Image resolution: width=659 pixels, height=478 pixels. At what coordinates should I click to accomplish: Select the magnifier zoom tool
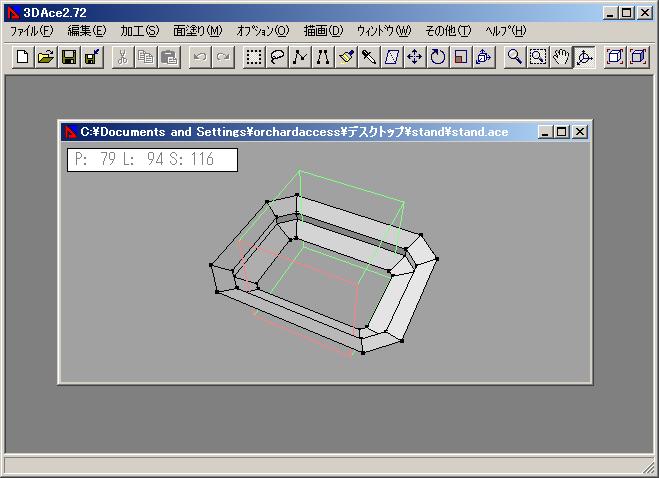click(x=514, y=57)
